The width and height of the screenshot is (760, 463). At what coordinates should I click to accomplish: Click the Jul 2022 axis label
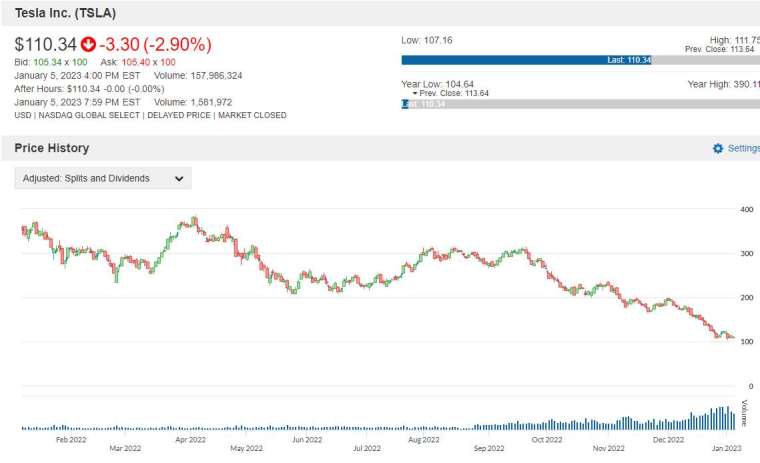point(367,448)
